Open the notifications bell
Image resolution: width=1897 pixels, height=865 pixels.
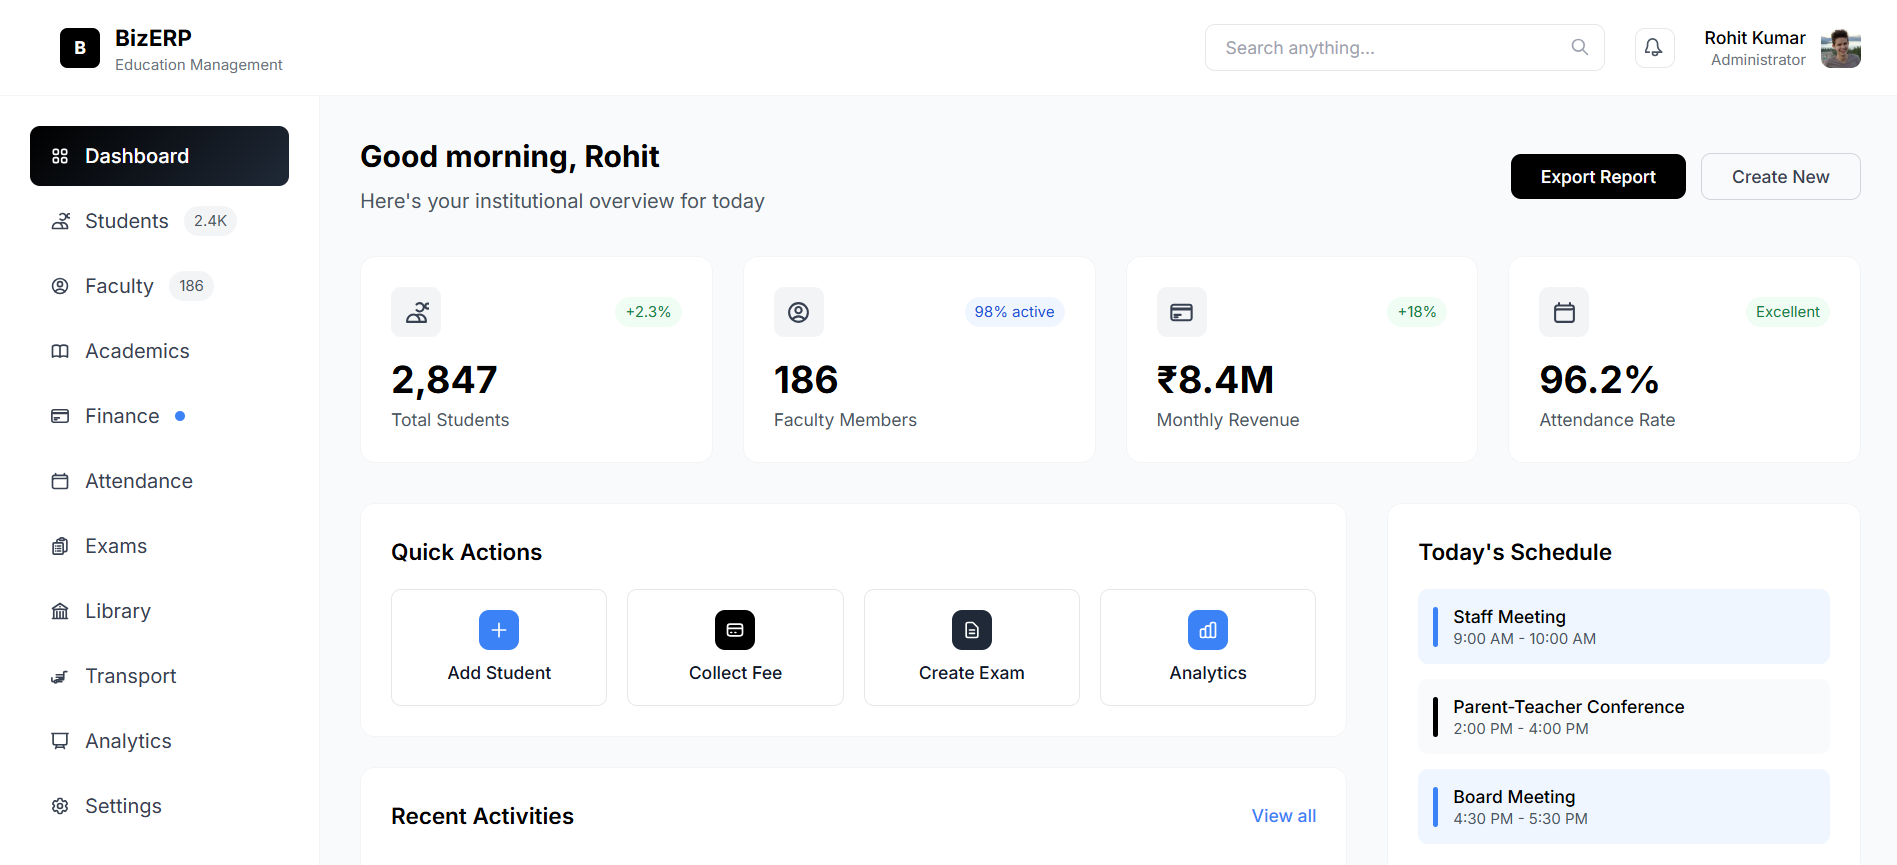click(x=1654, y=48)
